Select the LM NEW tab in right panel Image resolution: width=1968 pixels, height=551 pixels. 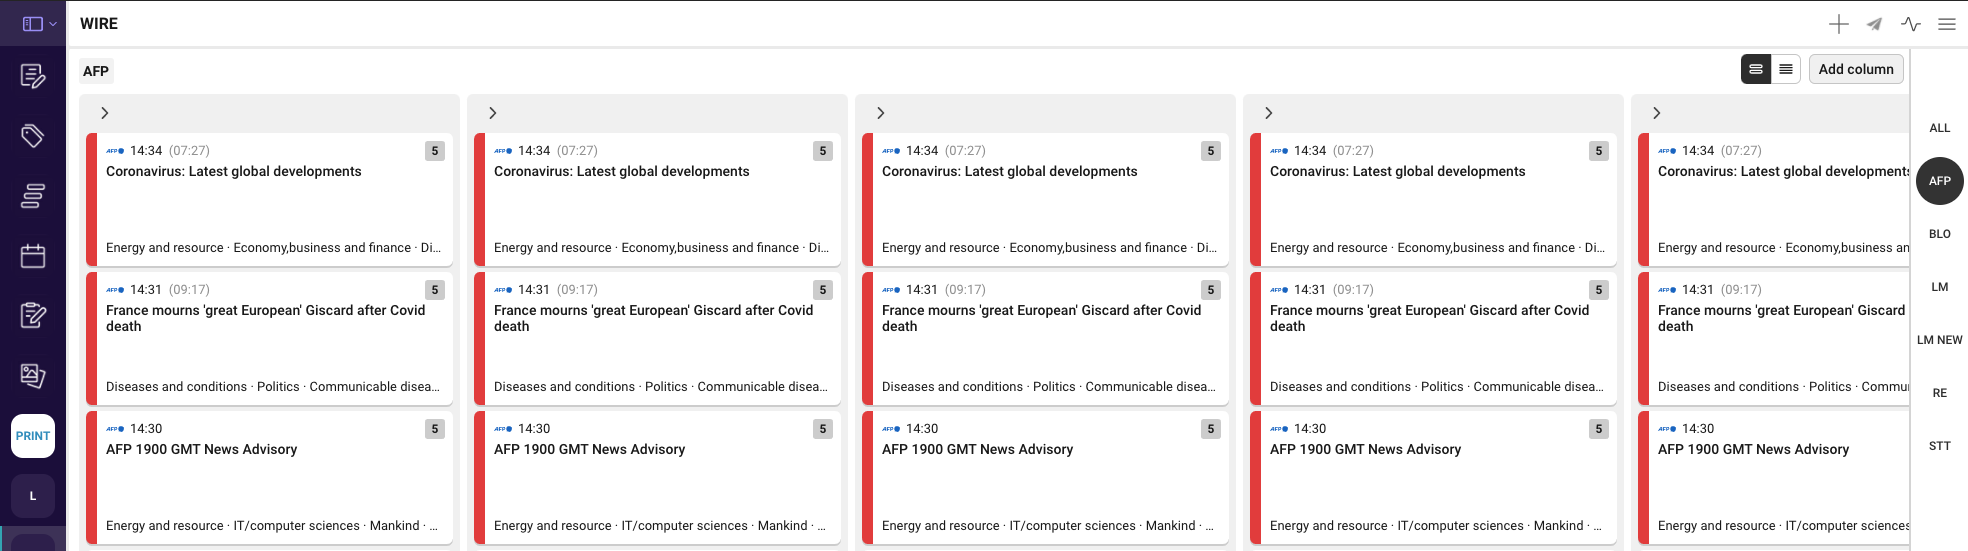[1939, 340]
